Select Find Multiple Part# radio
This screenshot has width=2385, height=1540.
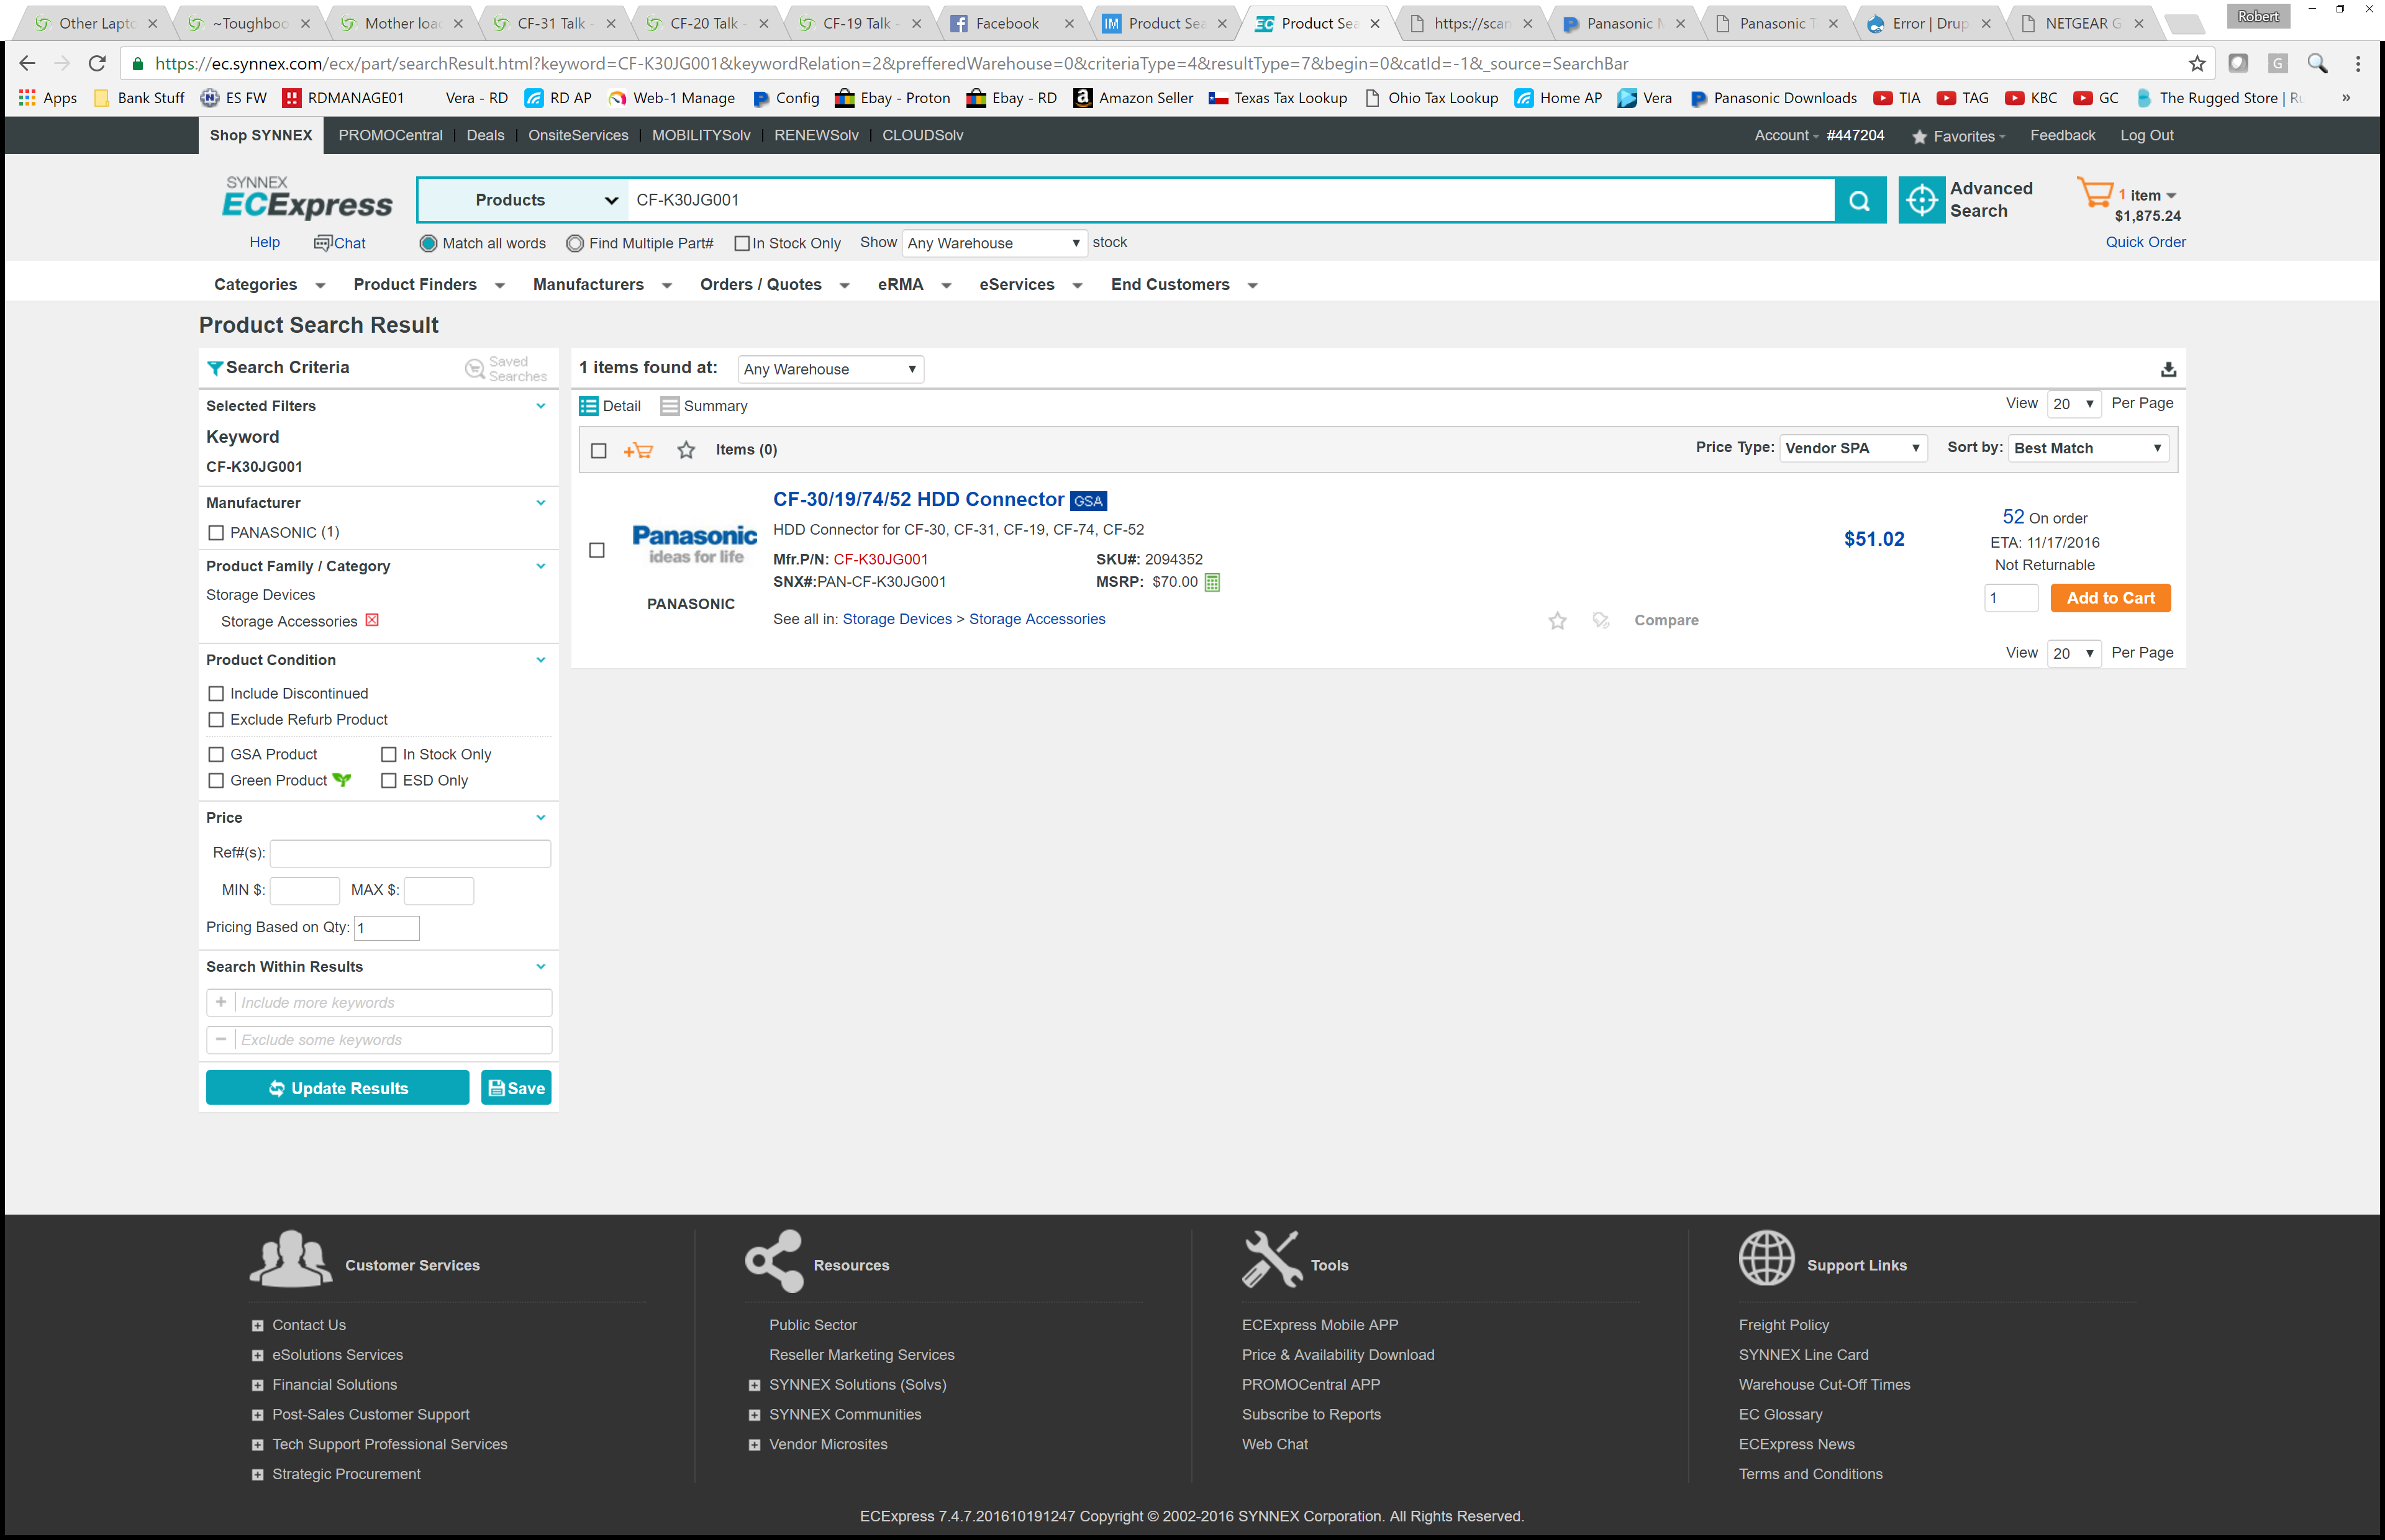coord(575,243)
